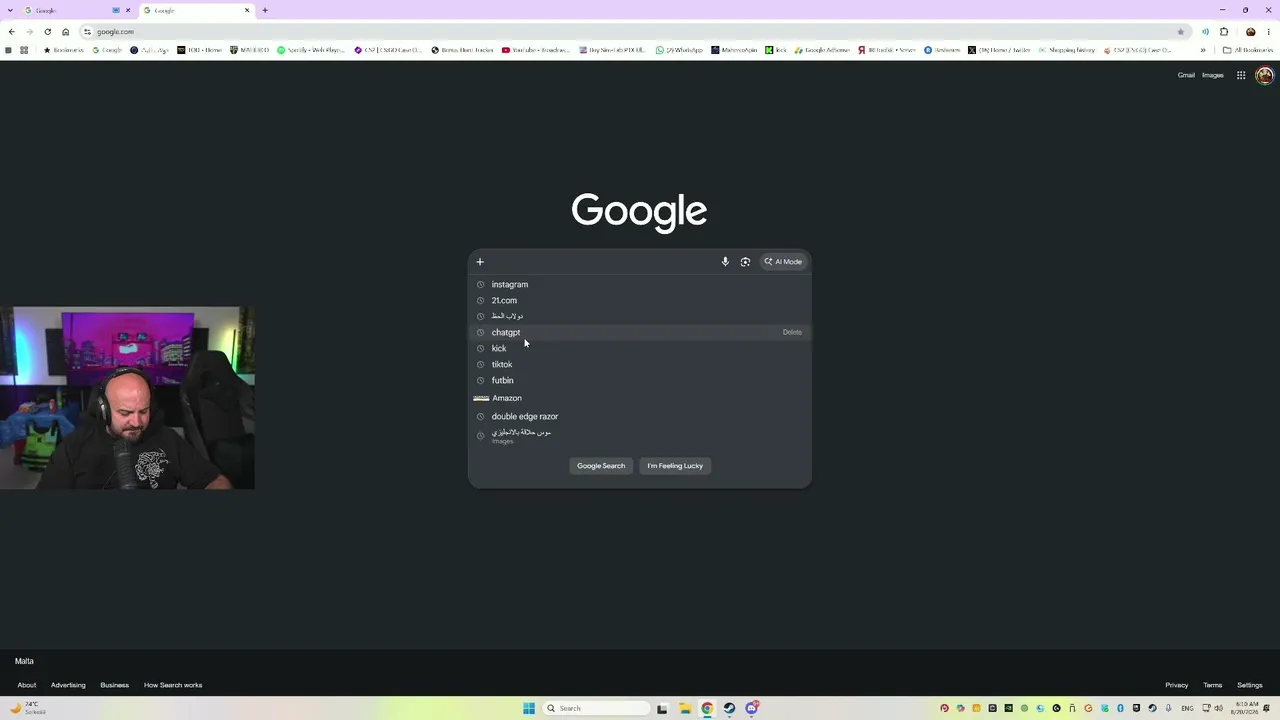
Task: Delete the chatgpt suggestion from history
Action: (792, 332)
